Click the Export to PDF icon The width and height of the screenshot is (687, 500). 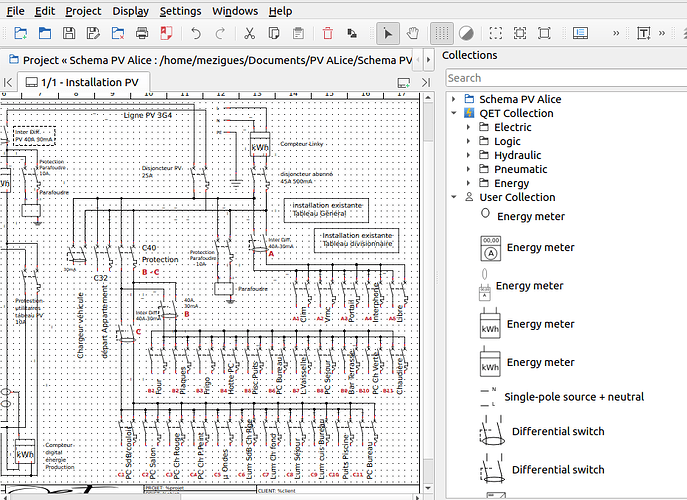(166, 33)
